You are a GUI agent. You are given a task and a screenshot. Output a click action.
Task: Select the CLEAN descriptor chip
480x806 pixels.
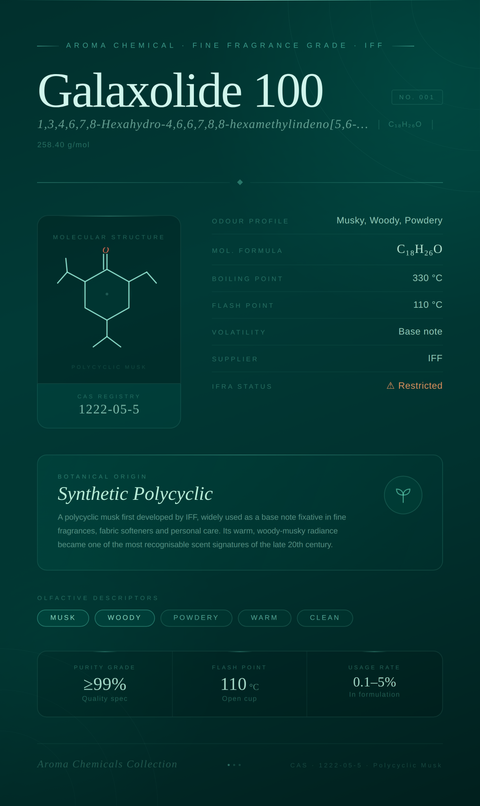(325, 618)
